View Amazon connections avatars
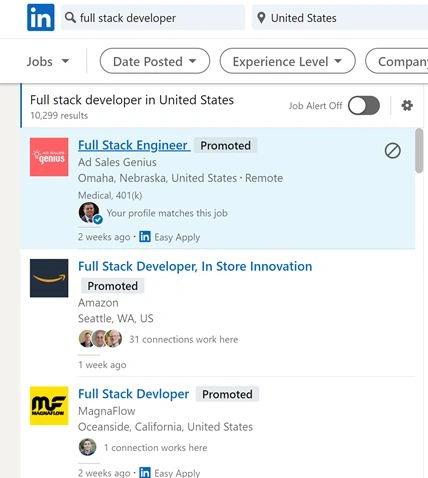The width and height of the screenshot is (428, 478). tap(100, 339)
